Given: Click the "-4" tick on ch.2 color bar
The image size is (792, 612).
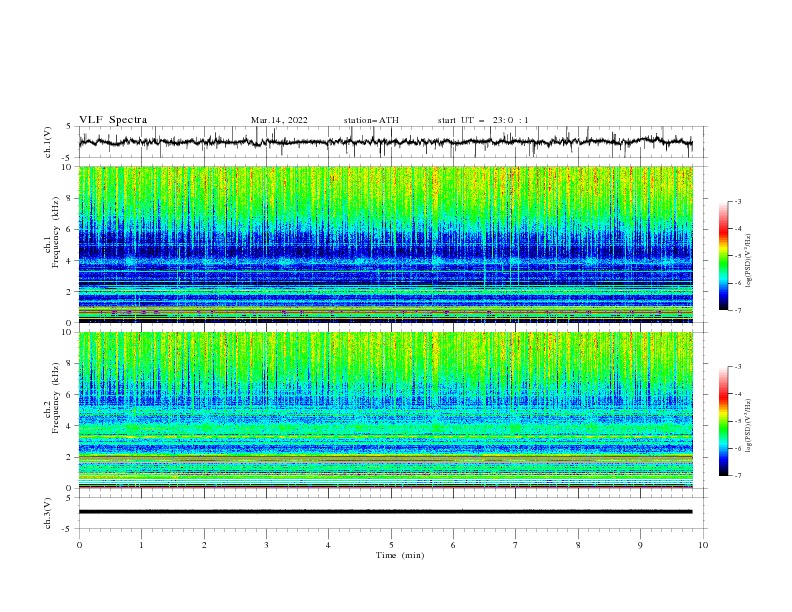Looking at the screenshot, I should pos(737,394).
